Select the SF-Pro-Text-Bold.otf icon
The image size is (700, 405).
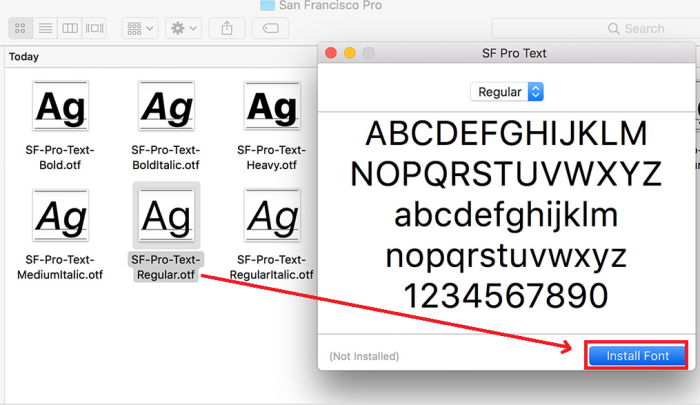click(x=61, y=106)
